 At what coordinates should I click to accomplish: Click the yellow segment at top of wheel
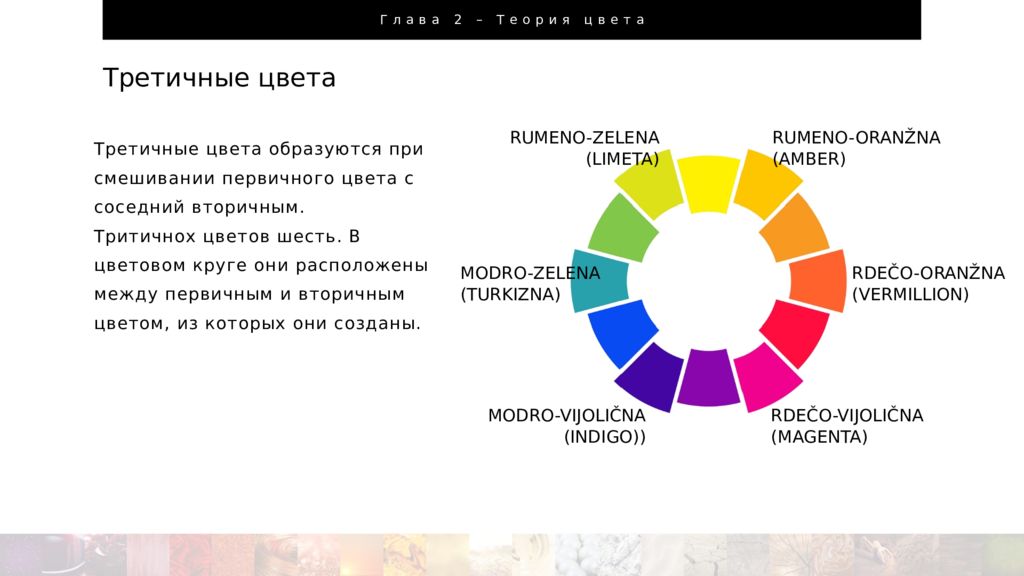pos(709,184)
